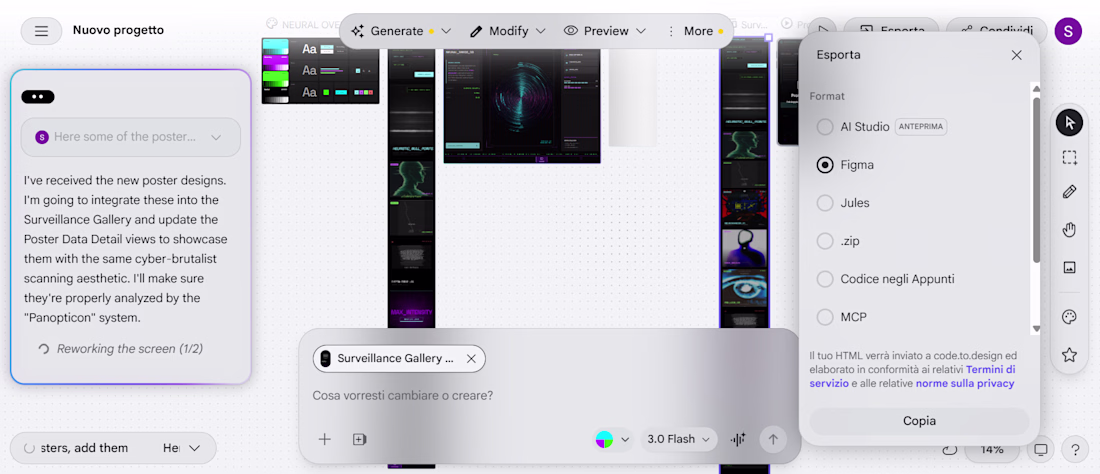Open the norme sulla privacy link

pos(965,384)
